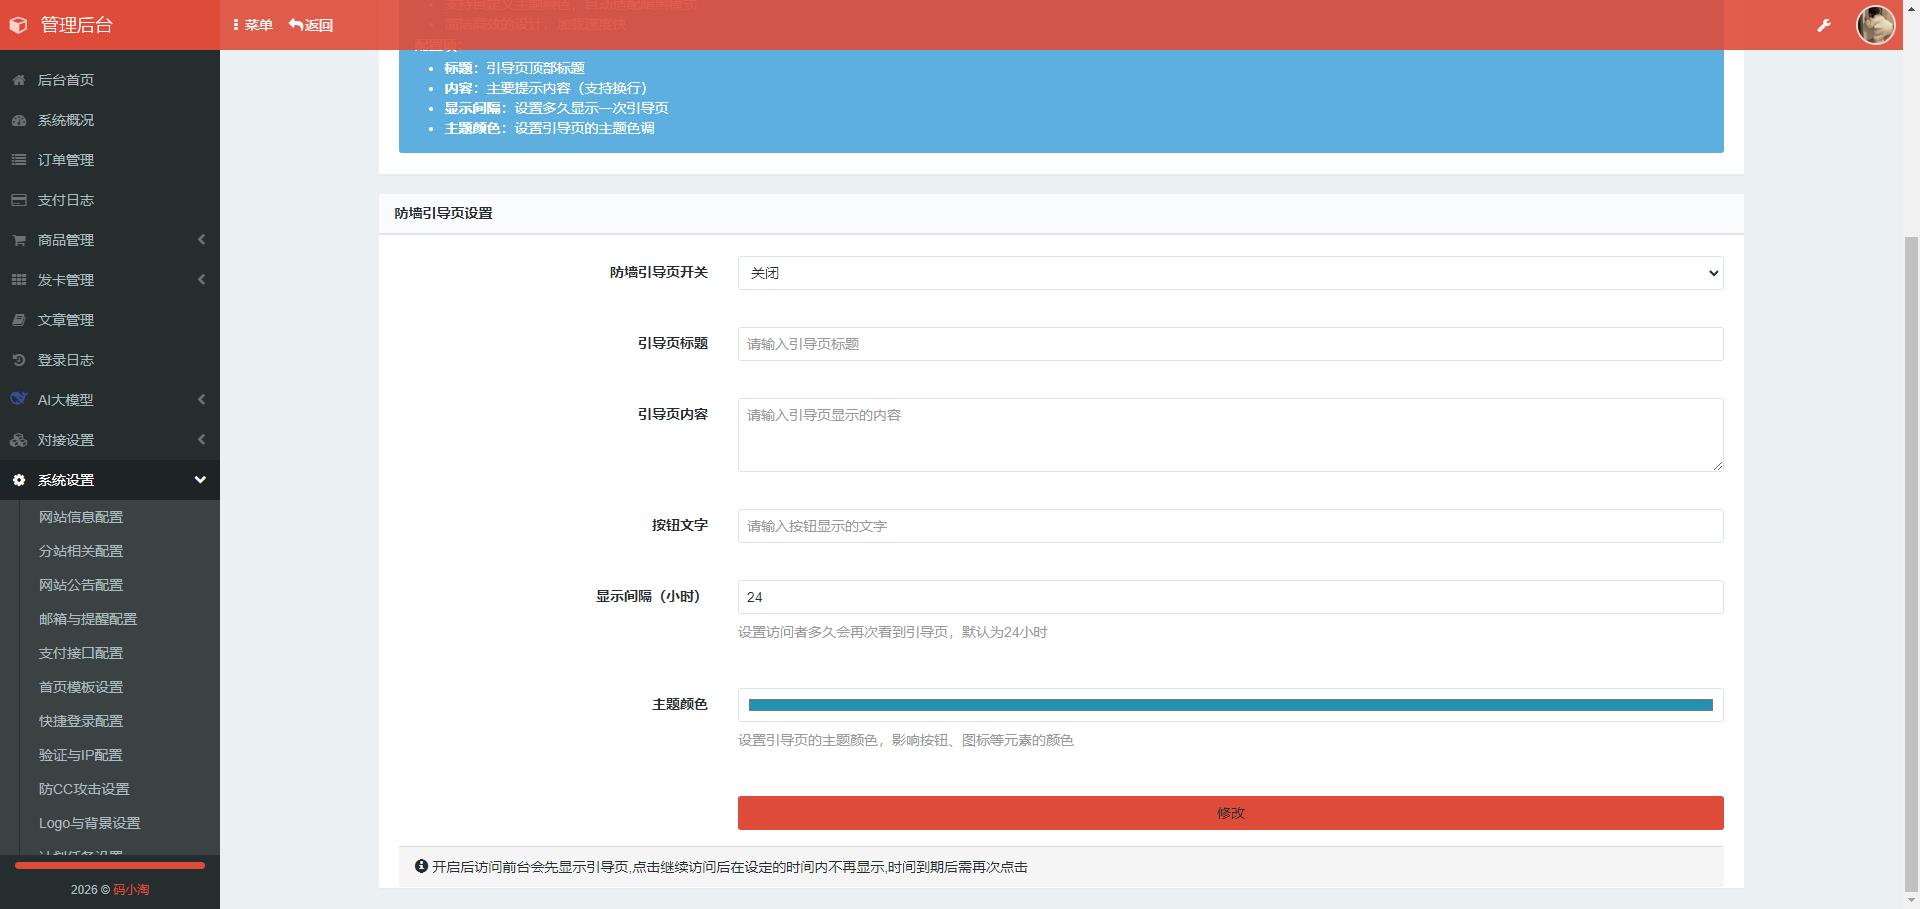Screen dimensions: 1920x909
Task: Click the 引导页标题 input field
Action: [1230, 344]
